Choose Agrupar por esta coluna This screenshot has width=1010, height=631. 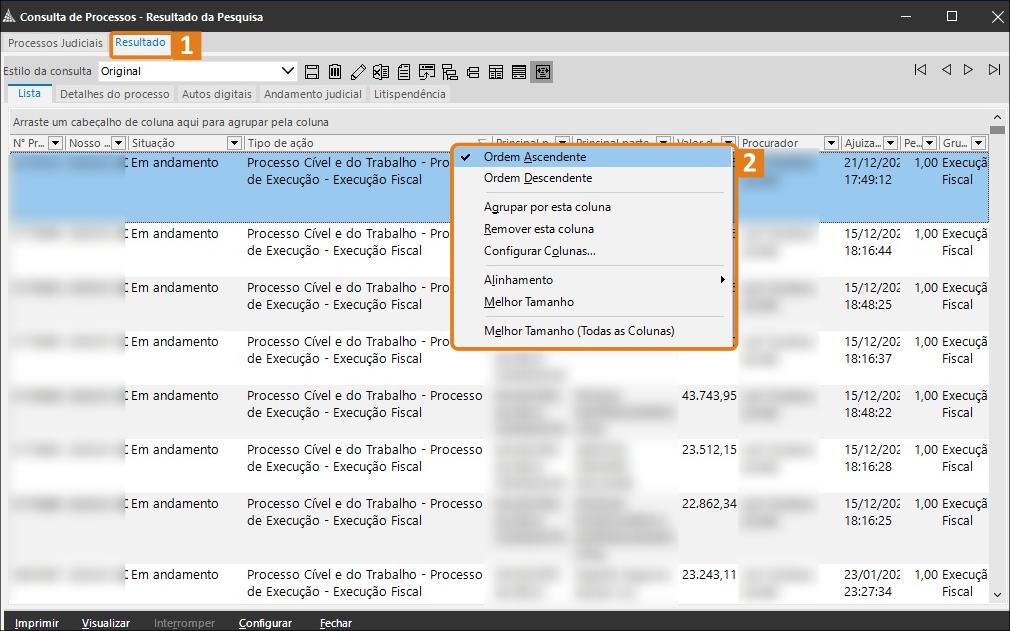pyautogui.click(x=593, y=207)
